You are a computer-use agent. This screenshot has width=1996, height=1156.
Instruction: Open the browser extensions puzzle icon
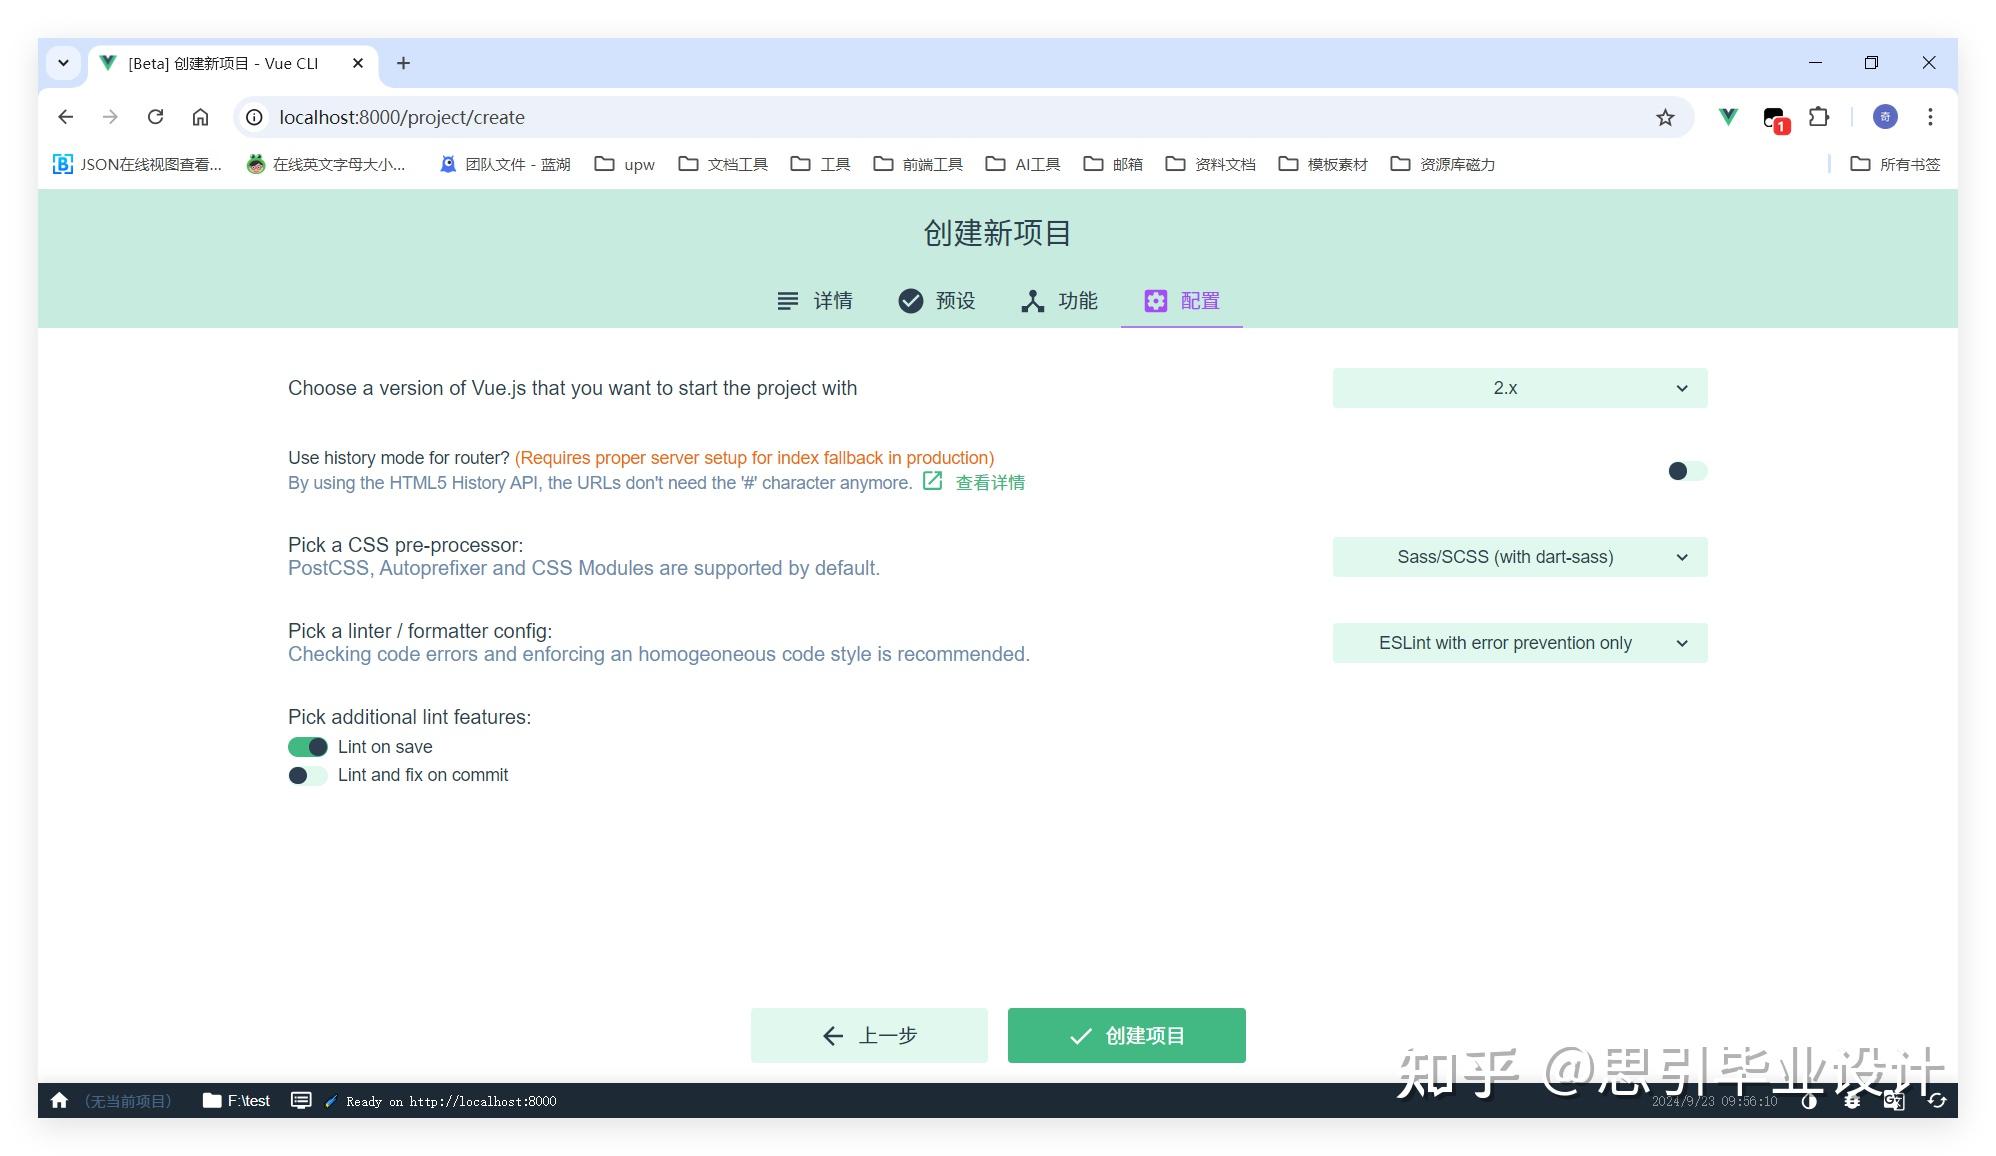[1819, 117]
